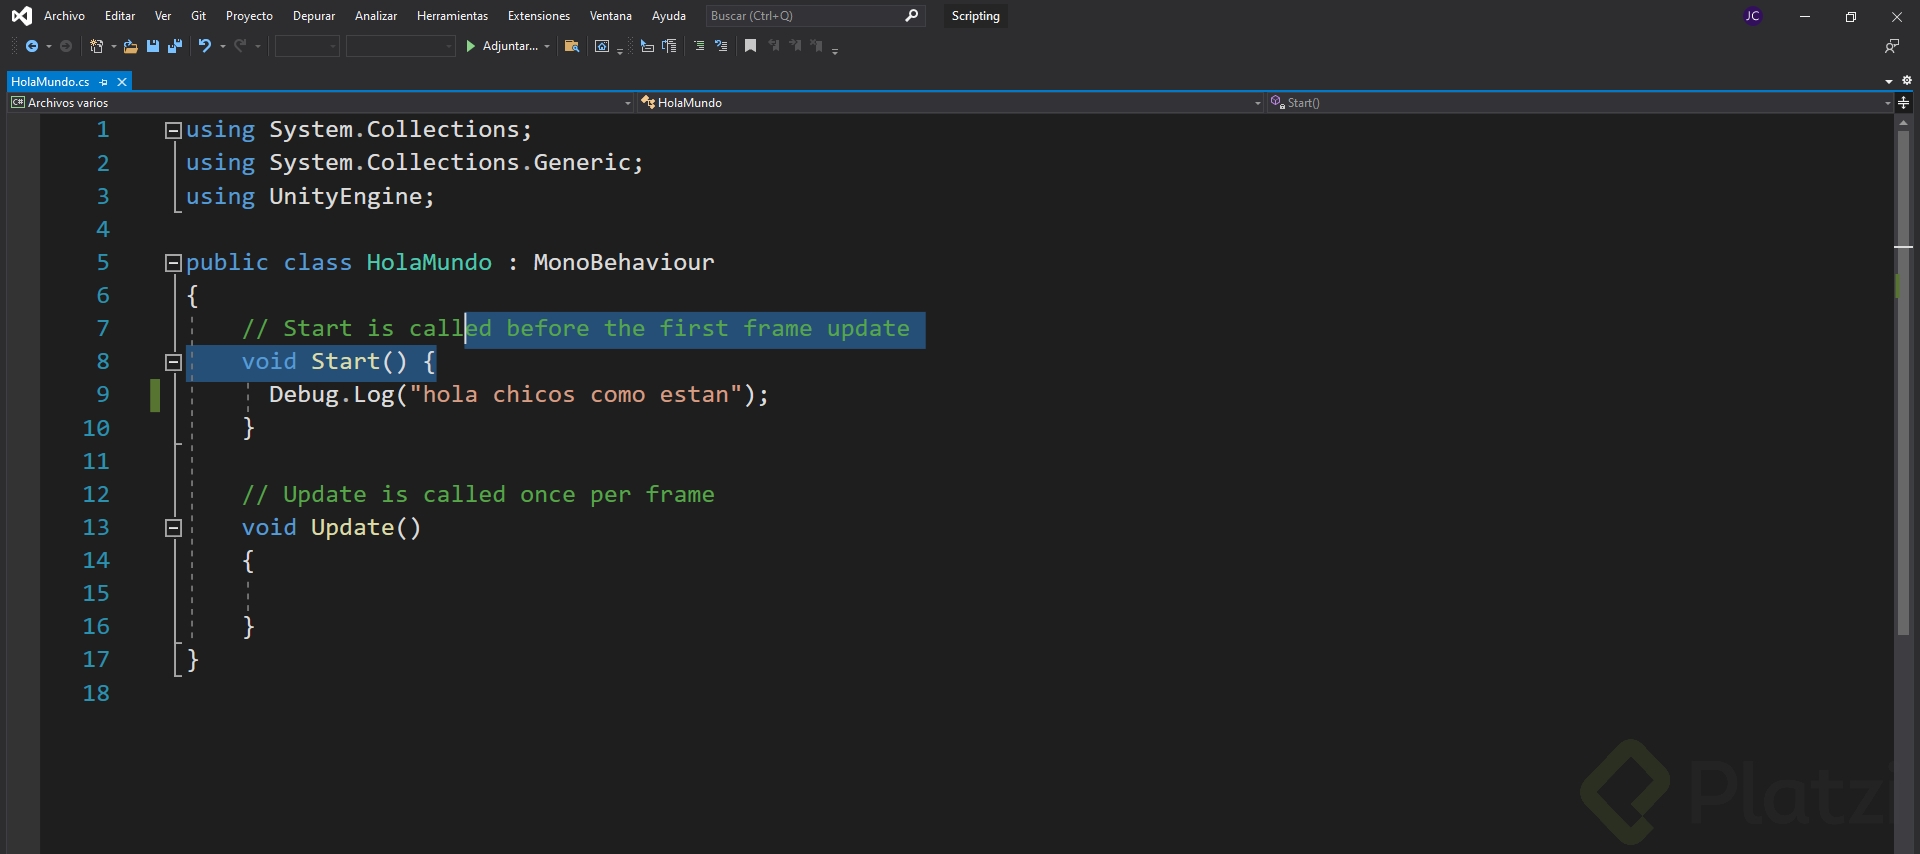Pin the HolaMundo.cs tab
This screenshot has height=854, width=1920.
point(103,82)
